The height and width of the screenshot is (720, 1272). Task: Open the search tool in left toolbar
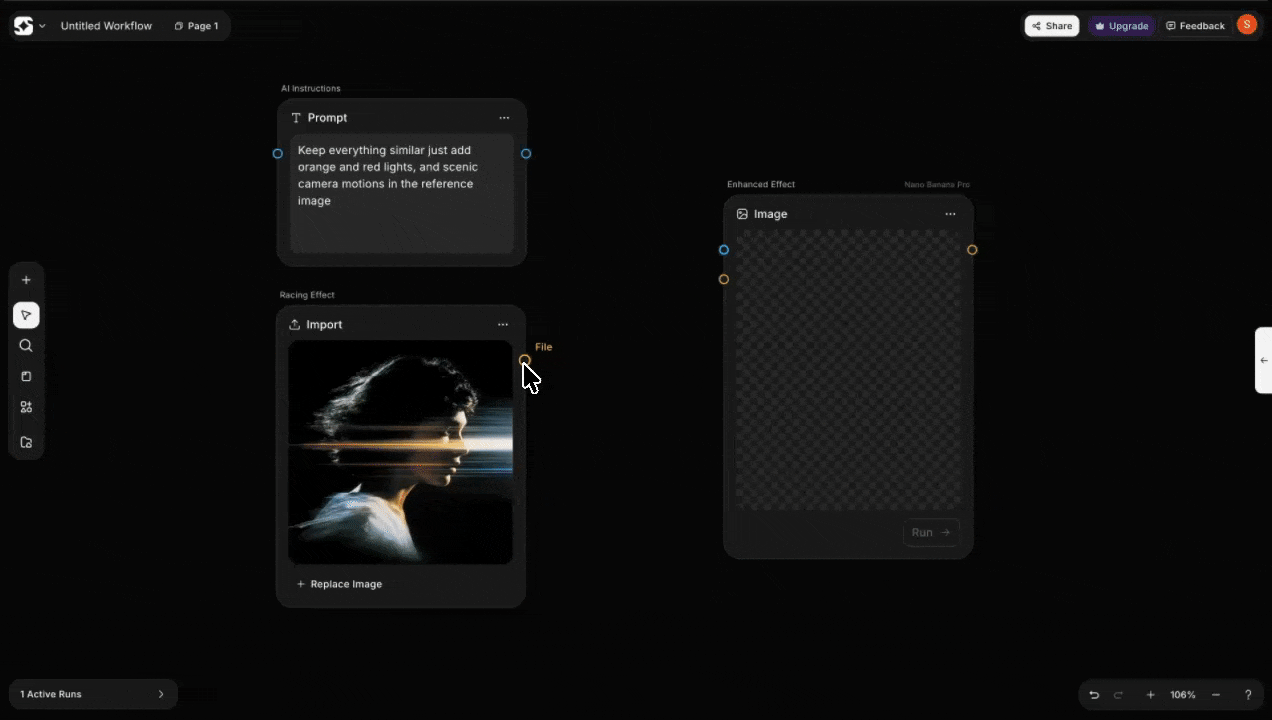[26, 346]
